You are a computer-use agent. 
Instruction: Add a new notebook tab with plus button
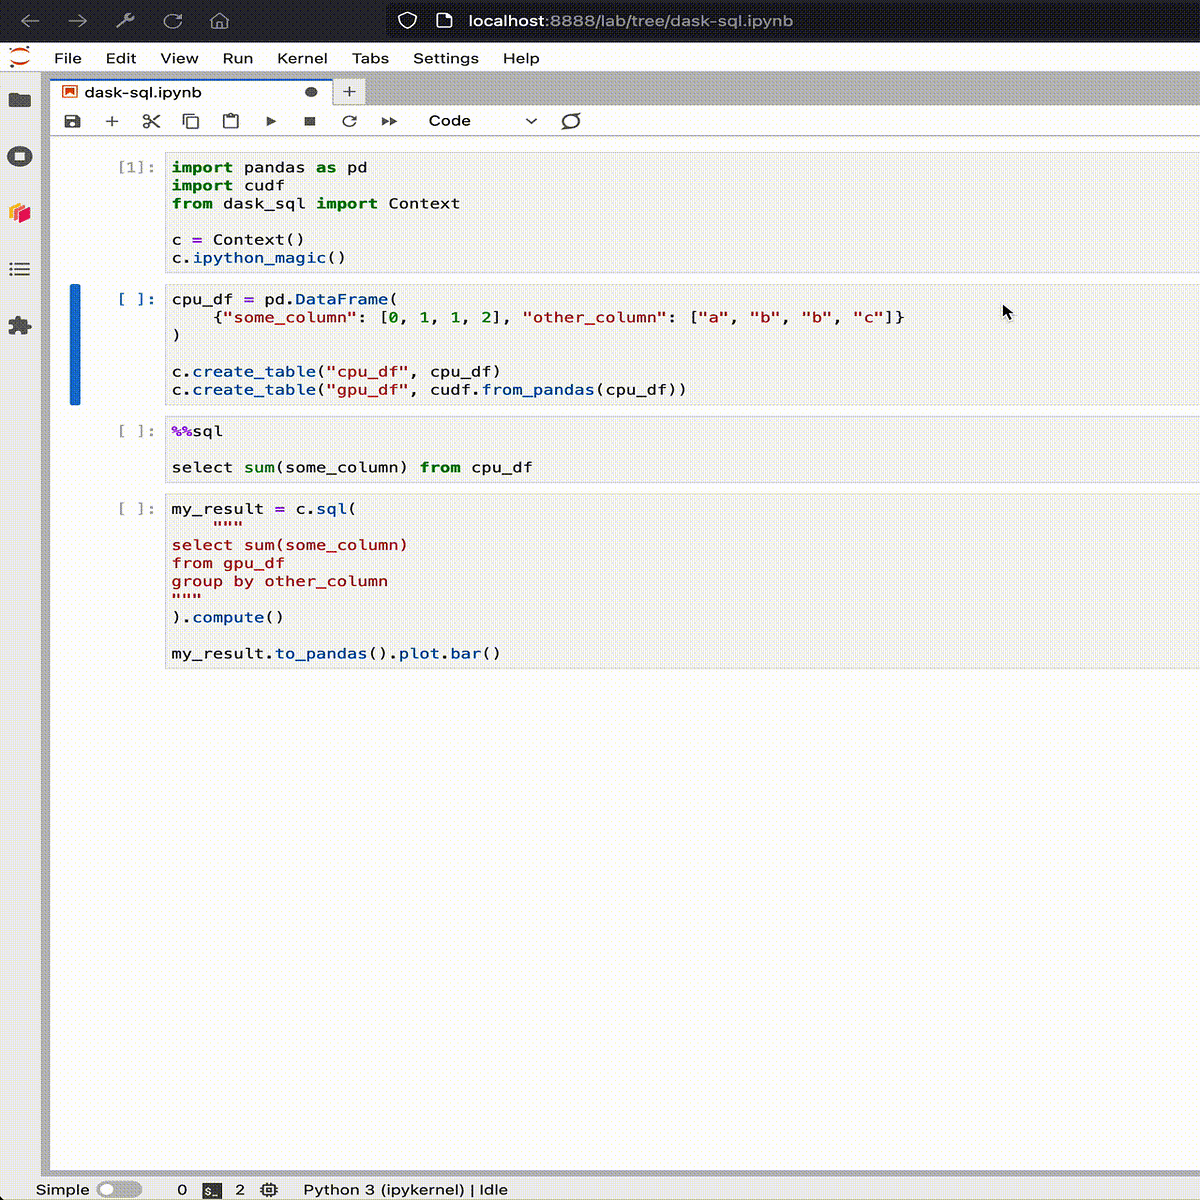[x=348, y=91]
